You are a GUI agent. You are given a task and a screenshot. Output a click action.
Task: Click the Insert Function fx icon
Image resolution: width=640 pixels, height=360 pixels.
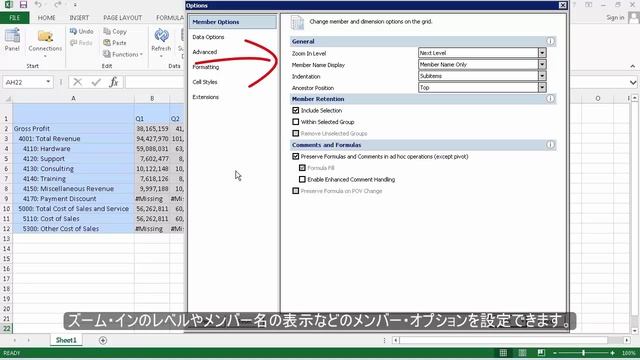(x=114, y=82)
